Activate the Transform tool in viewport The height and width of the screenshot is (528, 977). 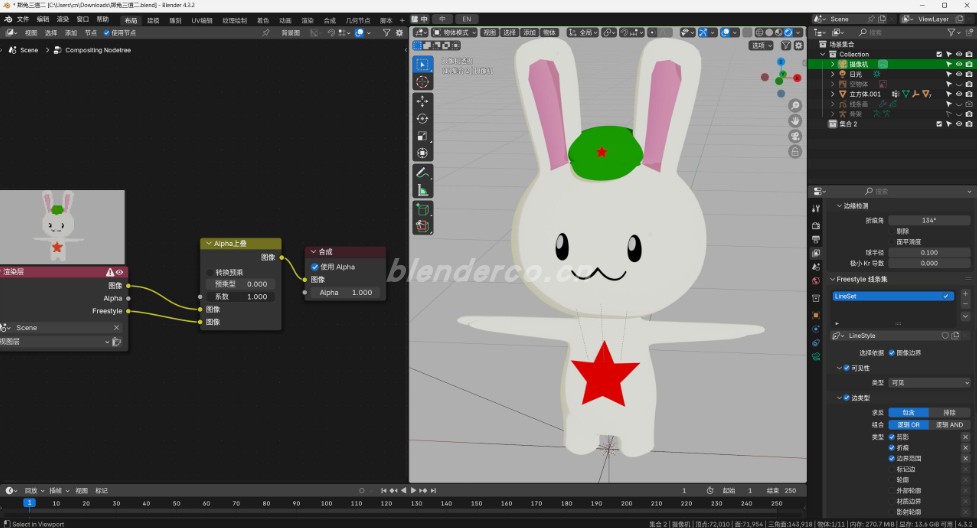[422, 153]
